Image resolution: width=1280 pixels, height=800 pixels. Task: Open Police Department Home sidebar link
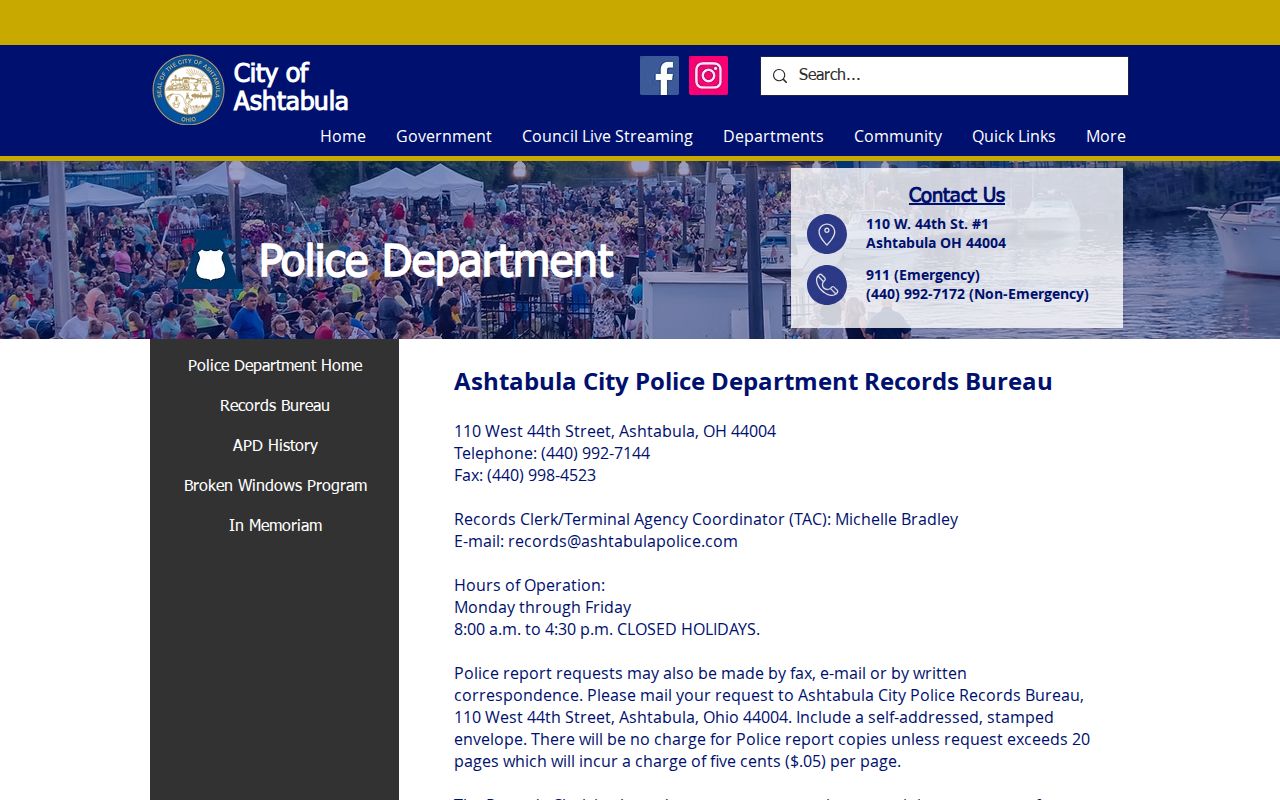click(x=275, y=366)
